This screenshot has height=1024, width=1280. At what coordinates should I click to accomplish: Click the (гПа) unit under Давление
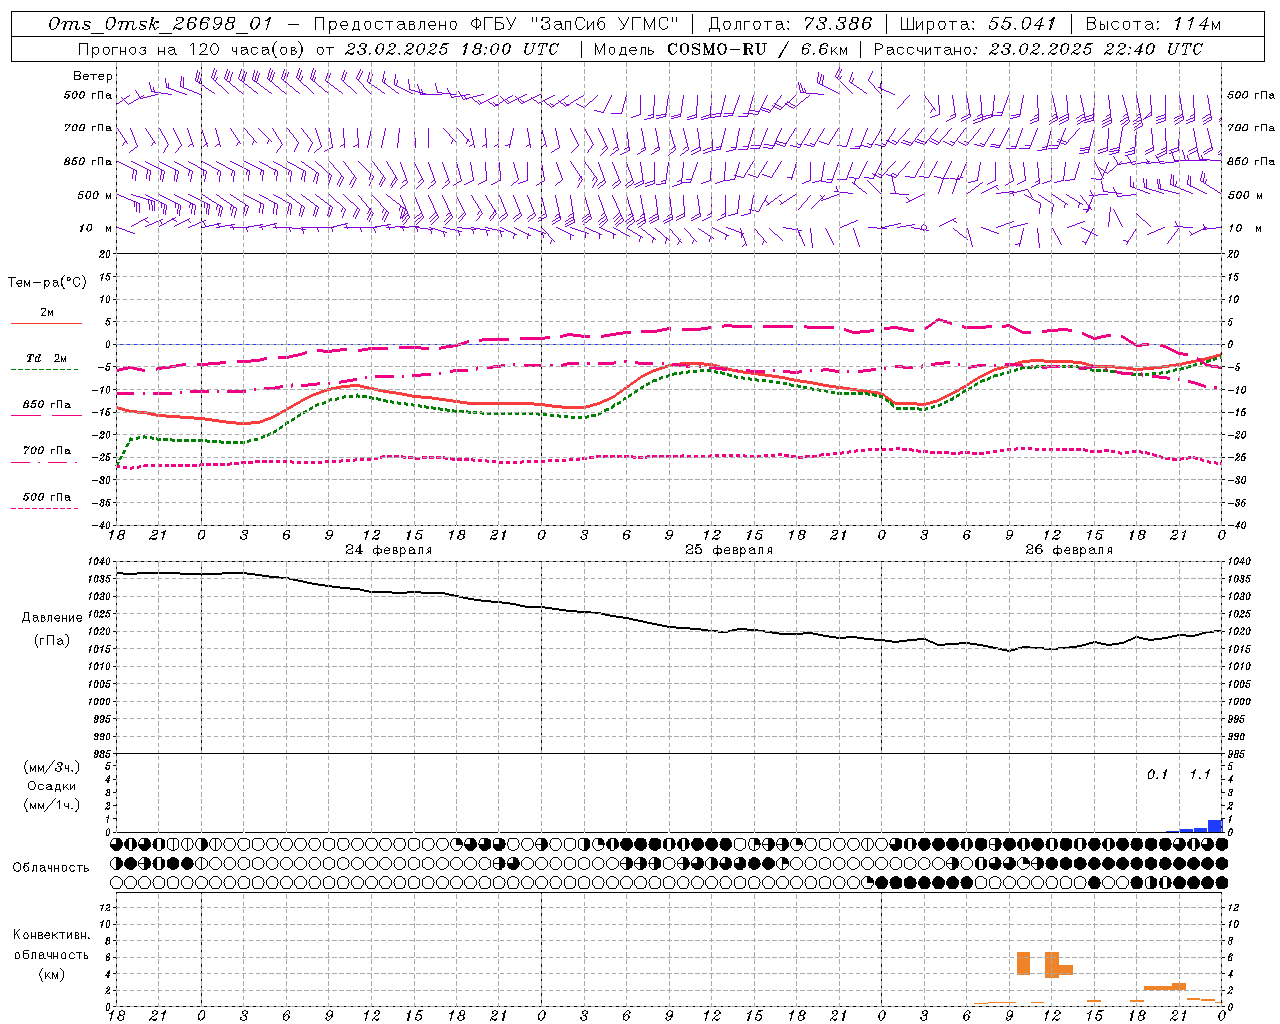pos(52,641)
